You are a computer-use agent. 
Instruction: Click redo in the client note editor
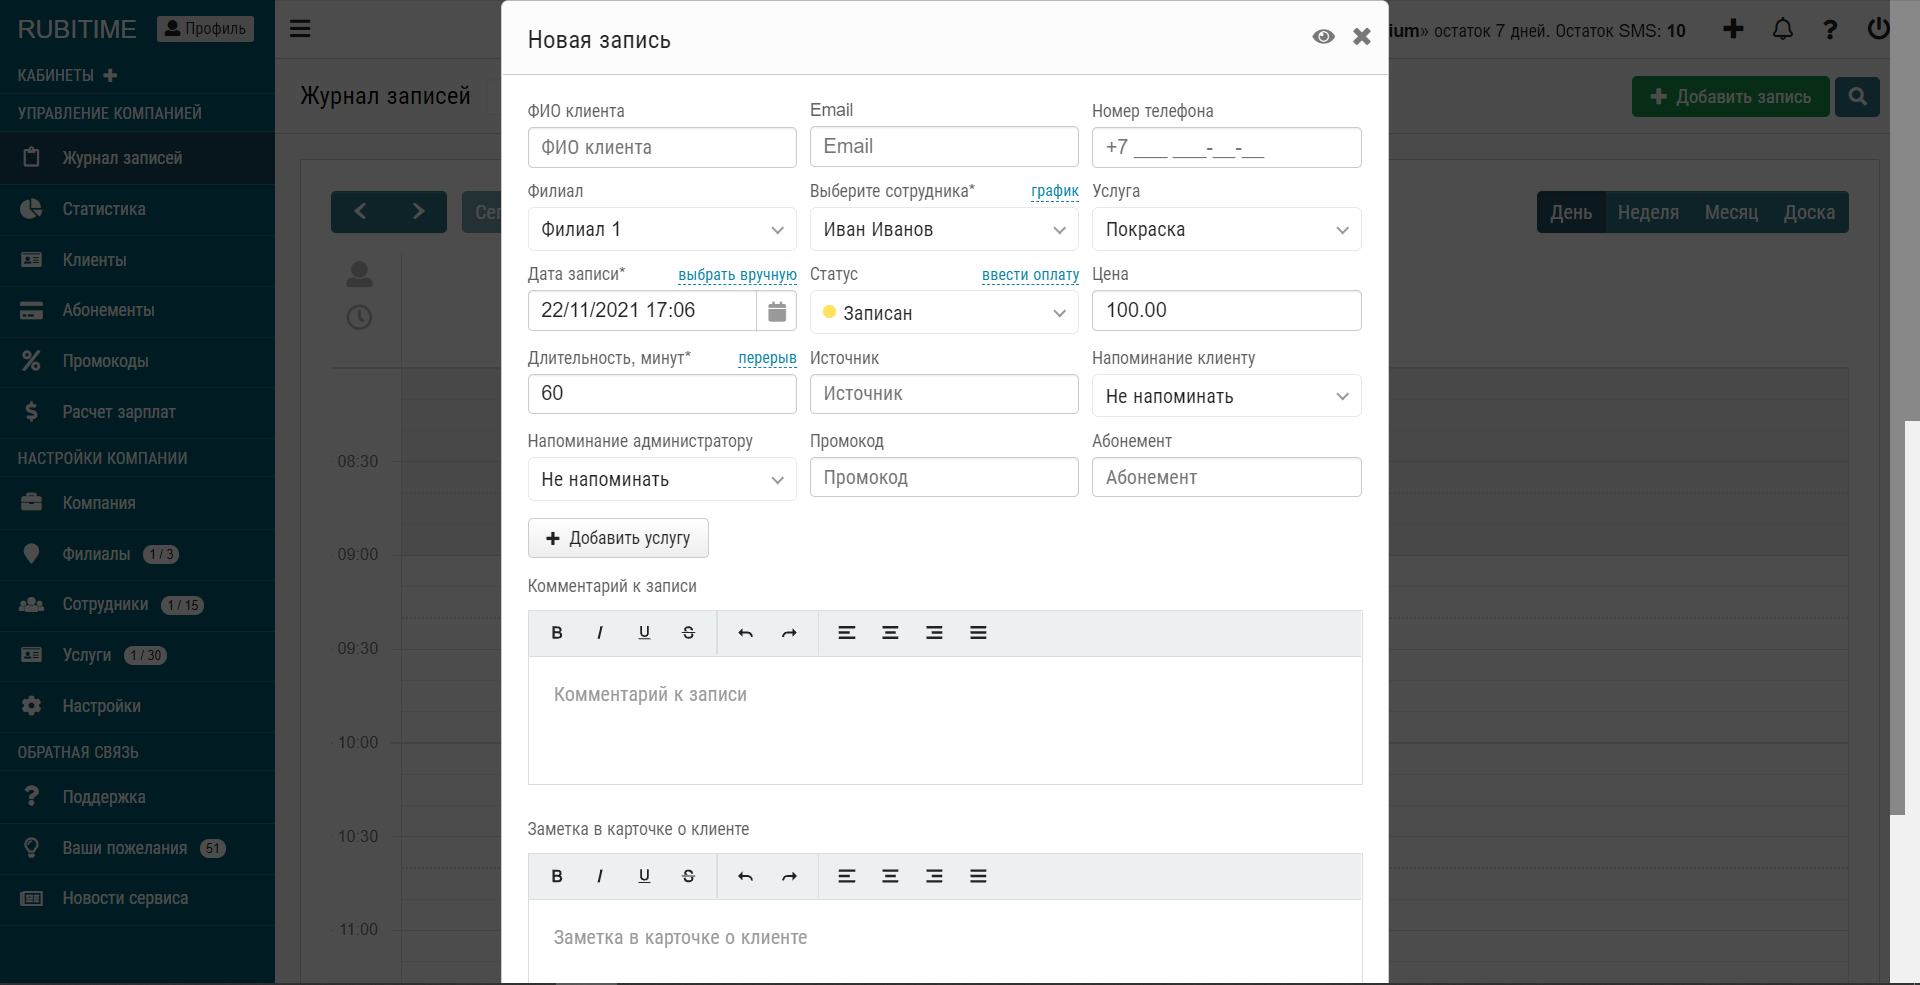coord(789,876)
